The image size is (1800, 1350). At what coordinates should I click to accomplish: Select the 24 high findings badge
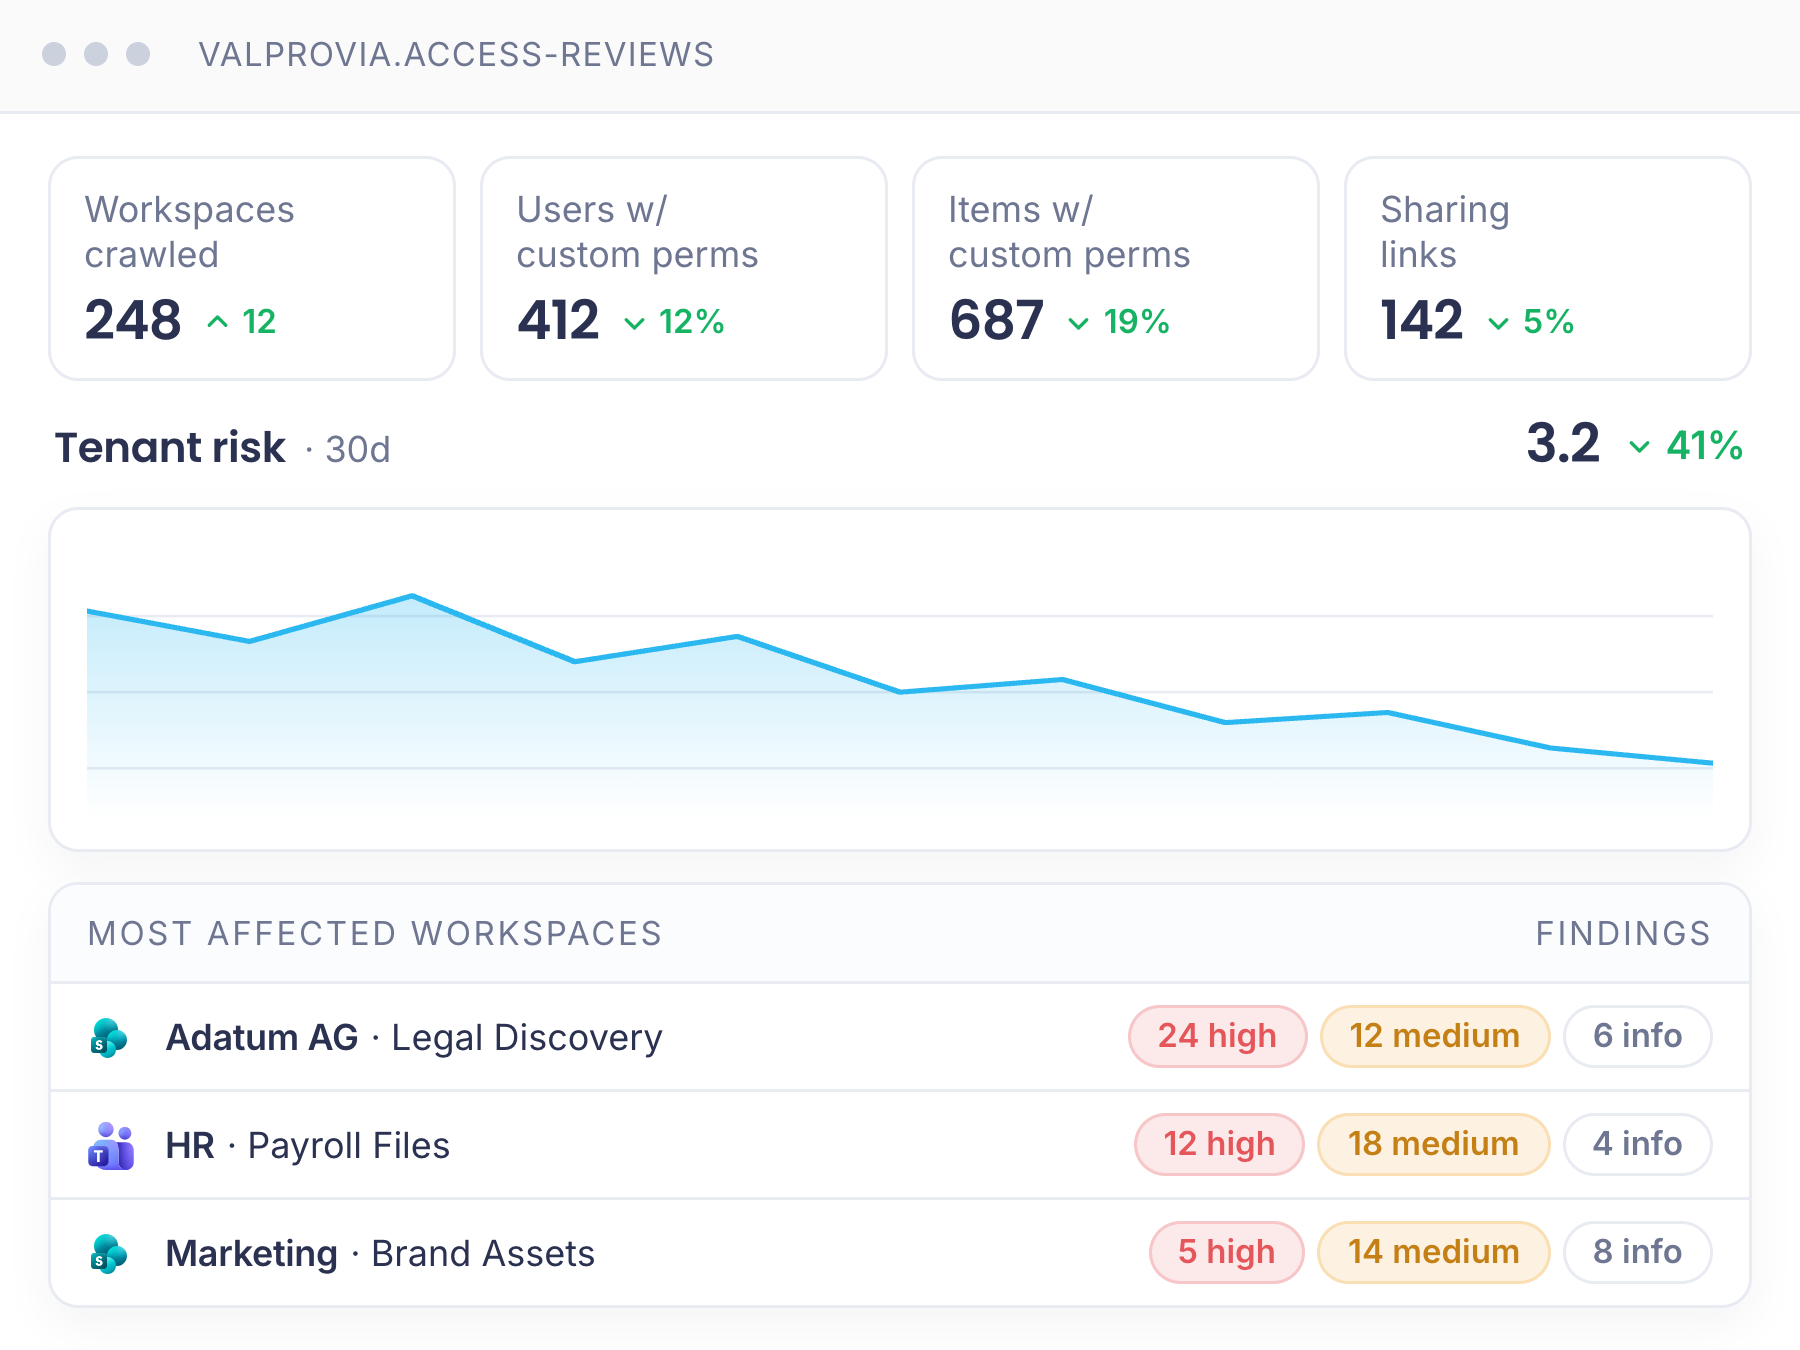pyautogui.click(x=1217, y=1036)
